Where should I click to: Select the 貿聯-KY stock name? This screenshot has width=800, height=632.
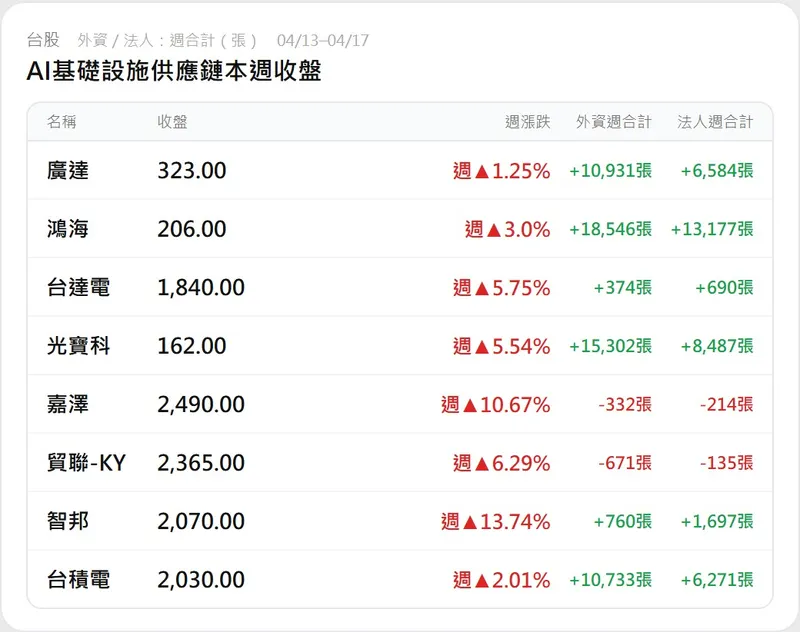86,463
